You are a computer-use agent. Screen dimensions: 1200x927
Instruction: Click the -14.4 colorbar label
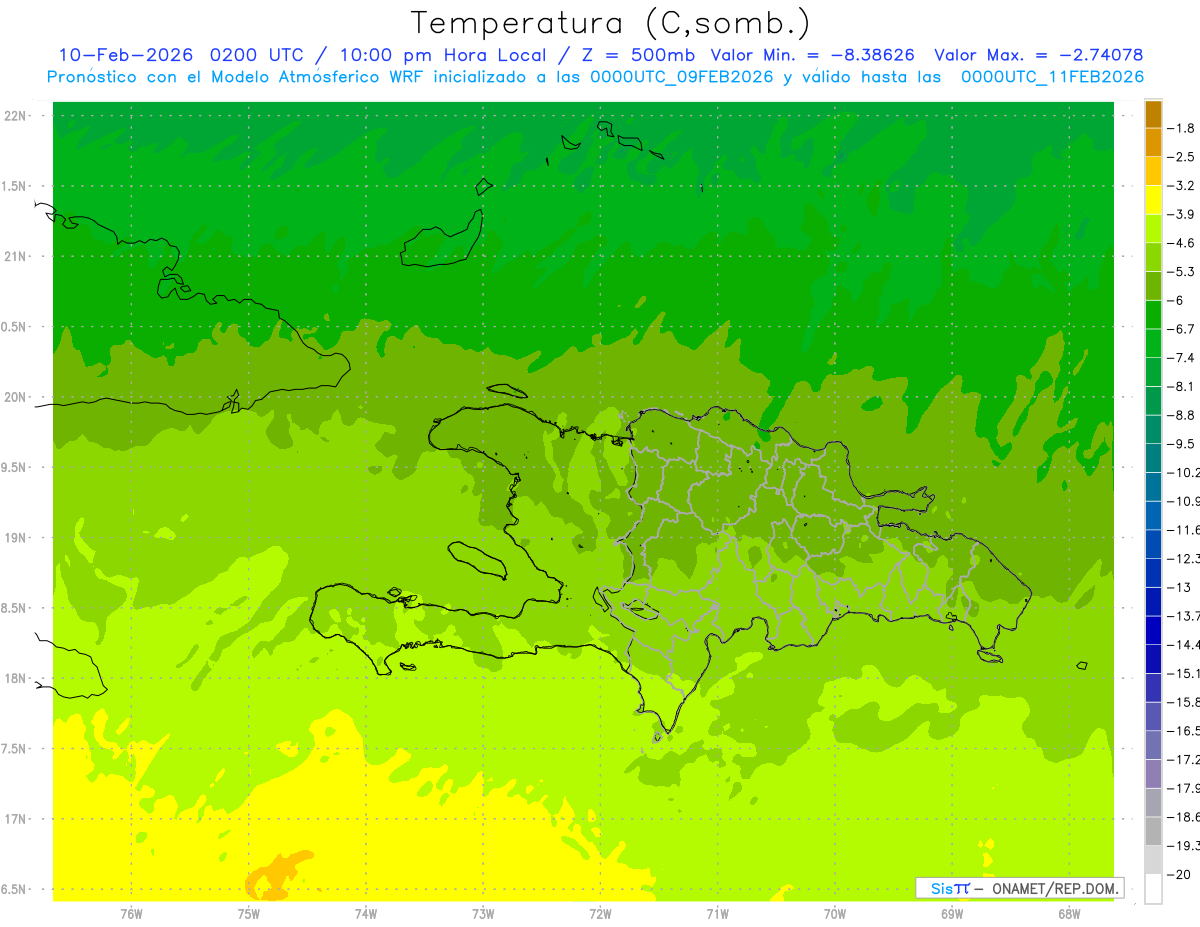[x=1183, y=645]
